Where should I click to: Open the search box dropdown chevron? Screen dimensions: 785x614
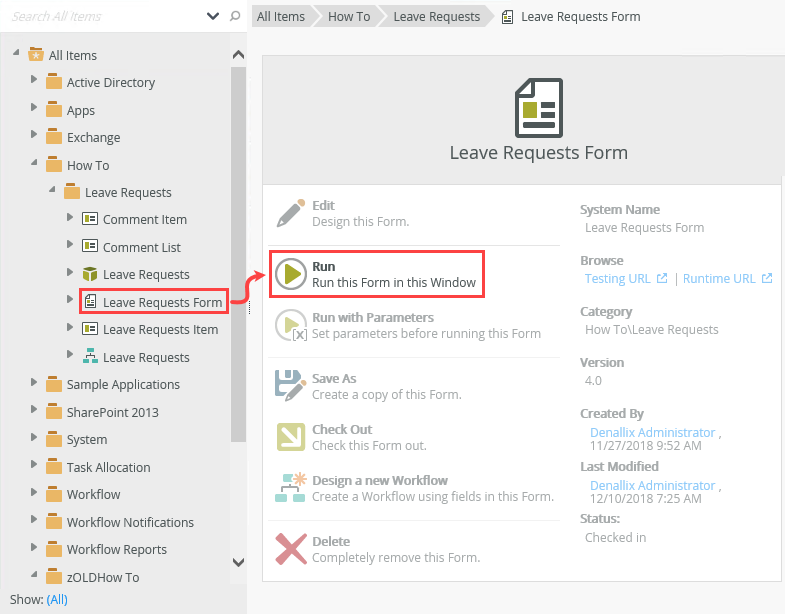click(213, 16)
